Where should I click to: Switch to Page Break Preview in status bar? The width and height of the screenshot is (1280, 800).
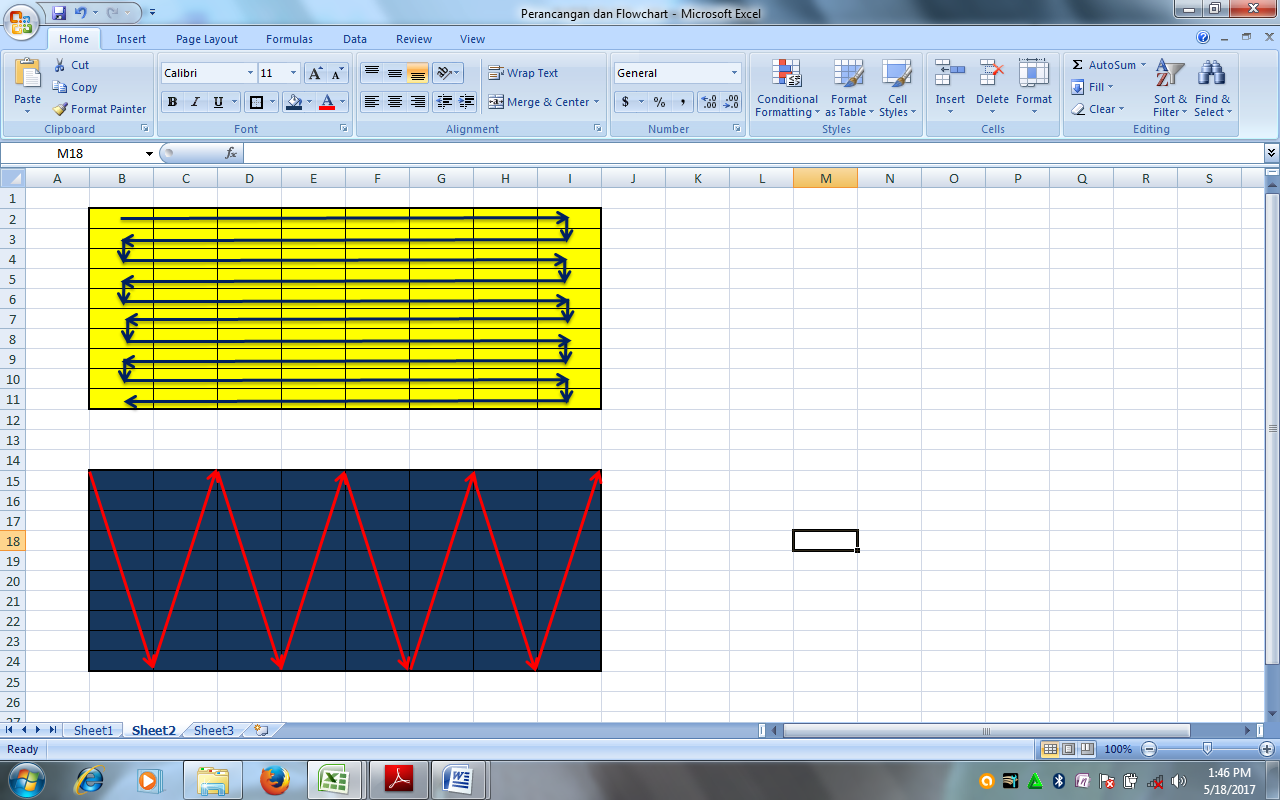pos(1086,749)
